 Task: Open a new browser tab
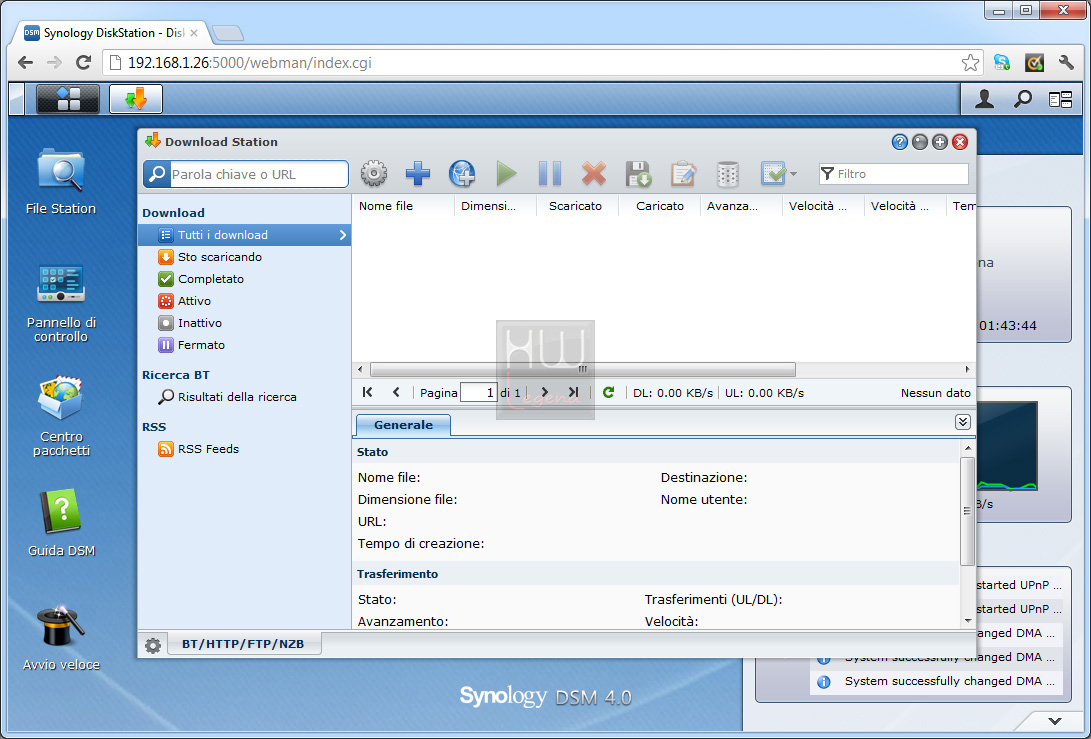click(228, 33)
